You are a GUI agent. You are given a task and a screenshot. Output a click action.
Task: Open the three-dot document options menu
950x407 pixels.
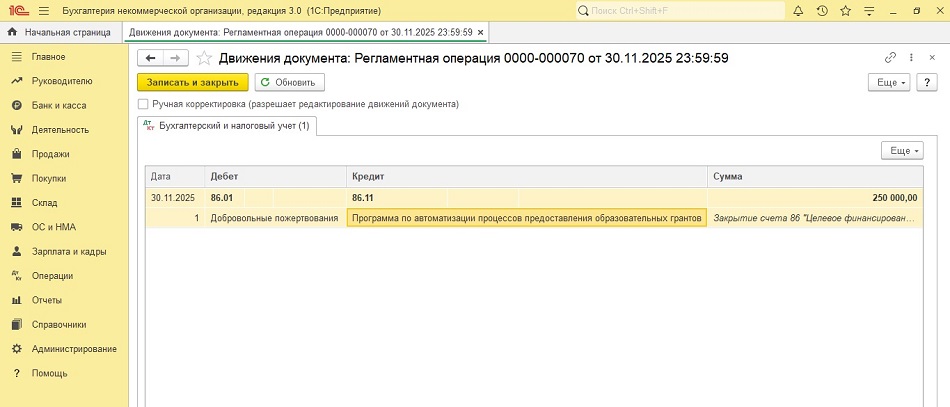pyautogui.click(x=911, y=58)
